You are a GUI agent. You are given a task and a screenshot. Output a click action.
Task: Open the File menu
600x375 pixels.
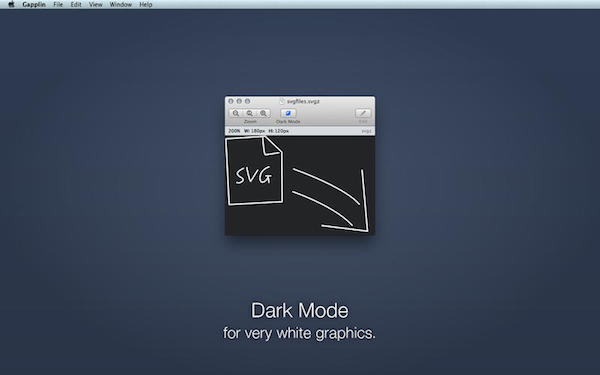click(x=58, y=5)
